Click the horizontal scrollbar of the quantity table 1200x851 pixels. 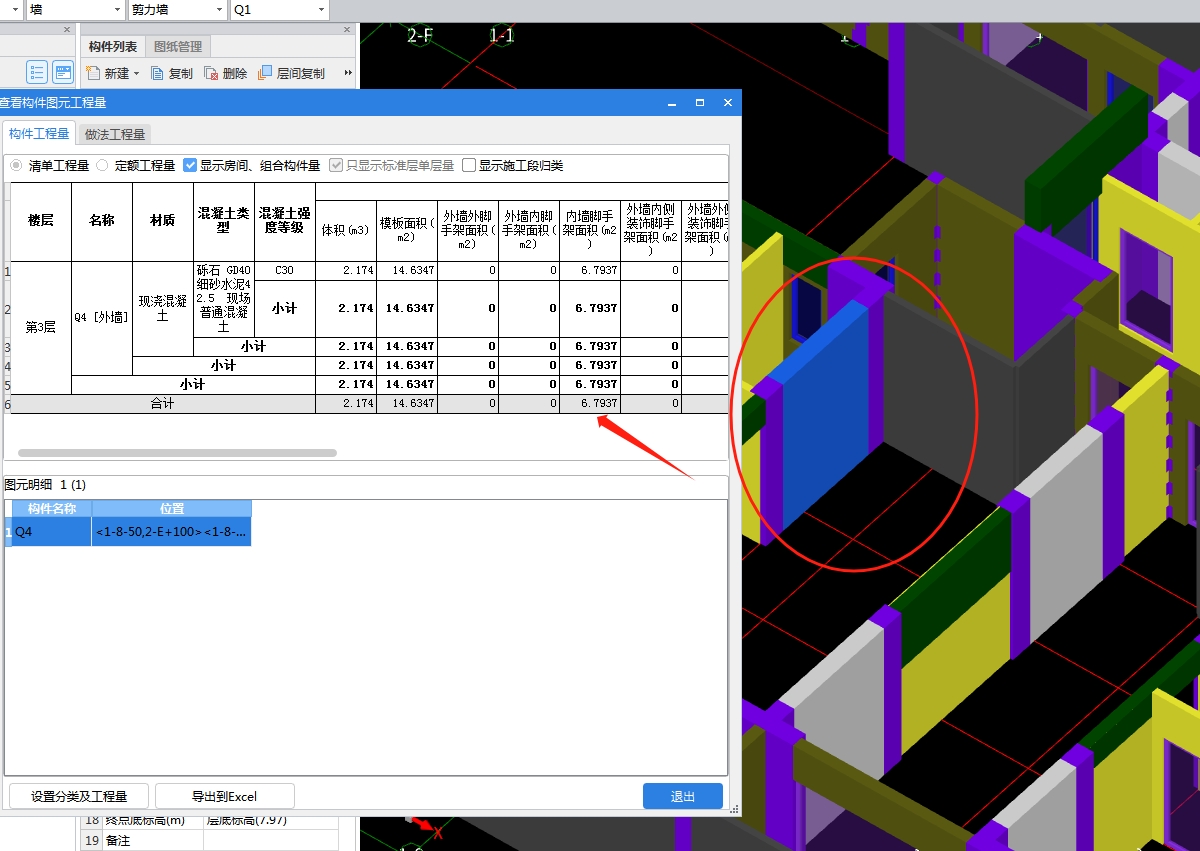click(177, 453)
